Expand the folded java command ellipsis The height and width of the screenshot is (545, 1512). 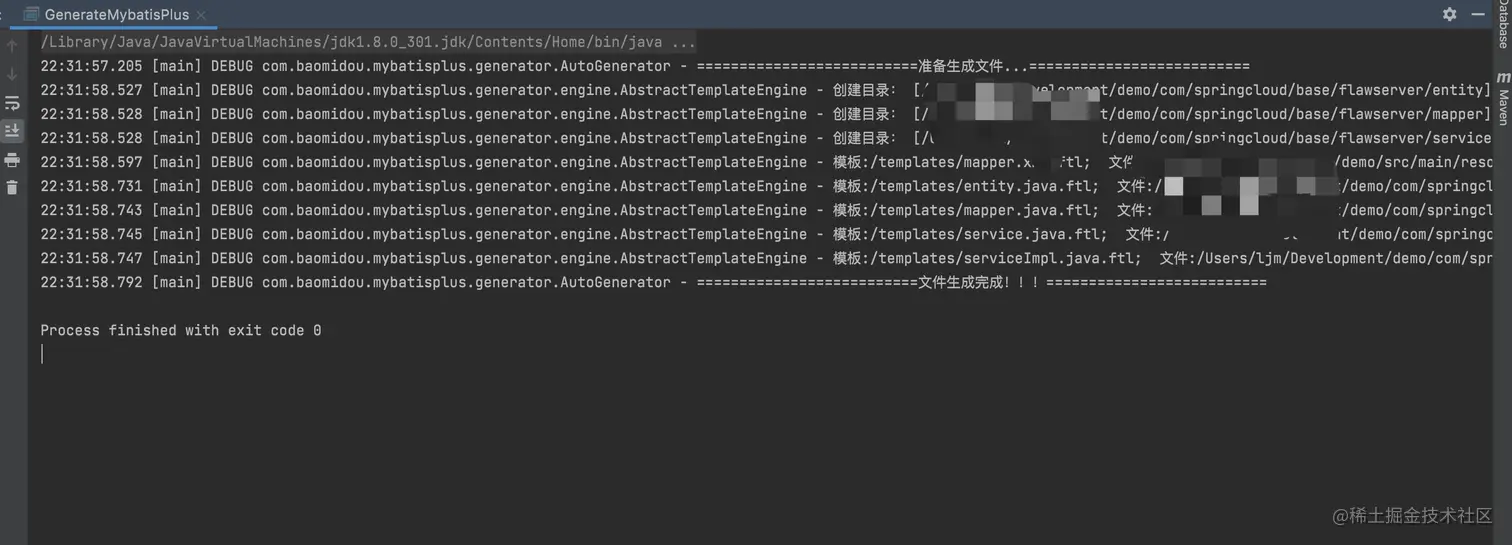[683, 43]
